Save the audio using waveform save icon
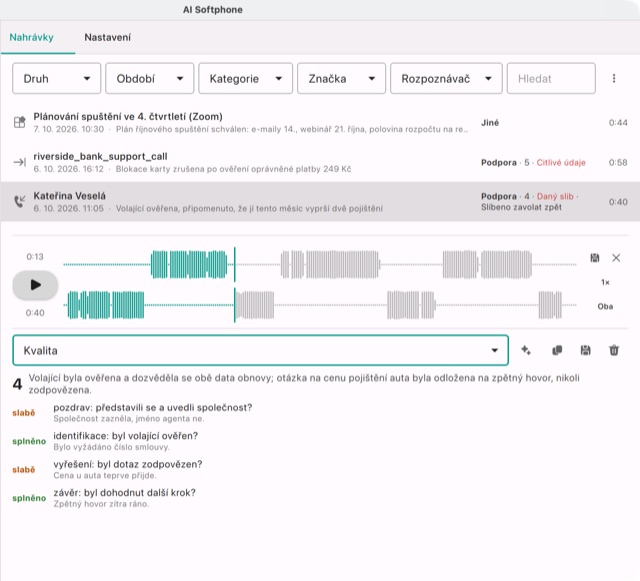 click(595, 258)
